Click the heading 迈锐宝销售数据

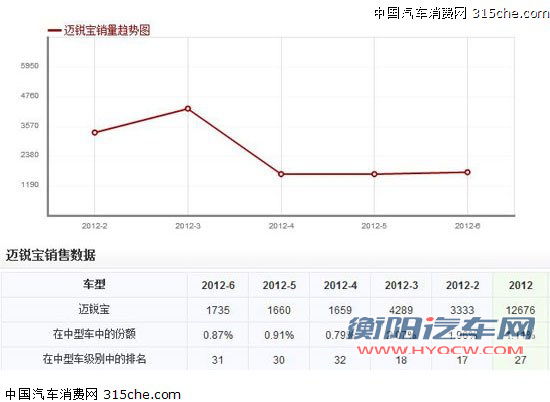51,255
